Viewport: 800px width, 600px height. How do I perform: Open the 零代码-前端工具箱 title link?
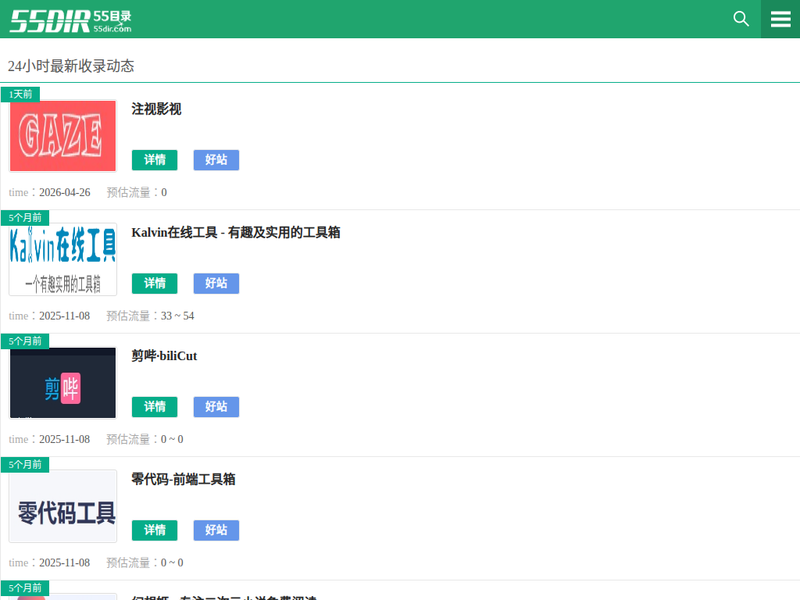coord(184,479)
